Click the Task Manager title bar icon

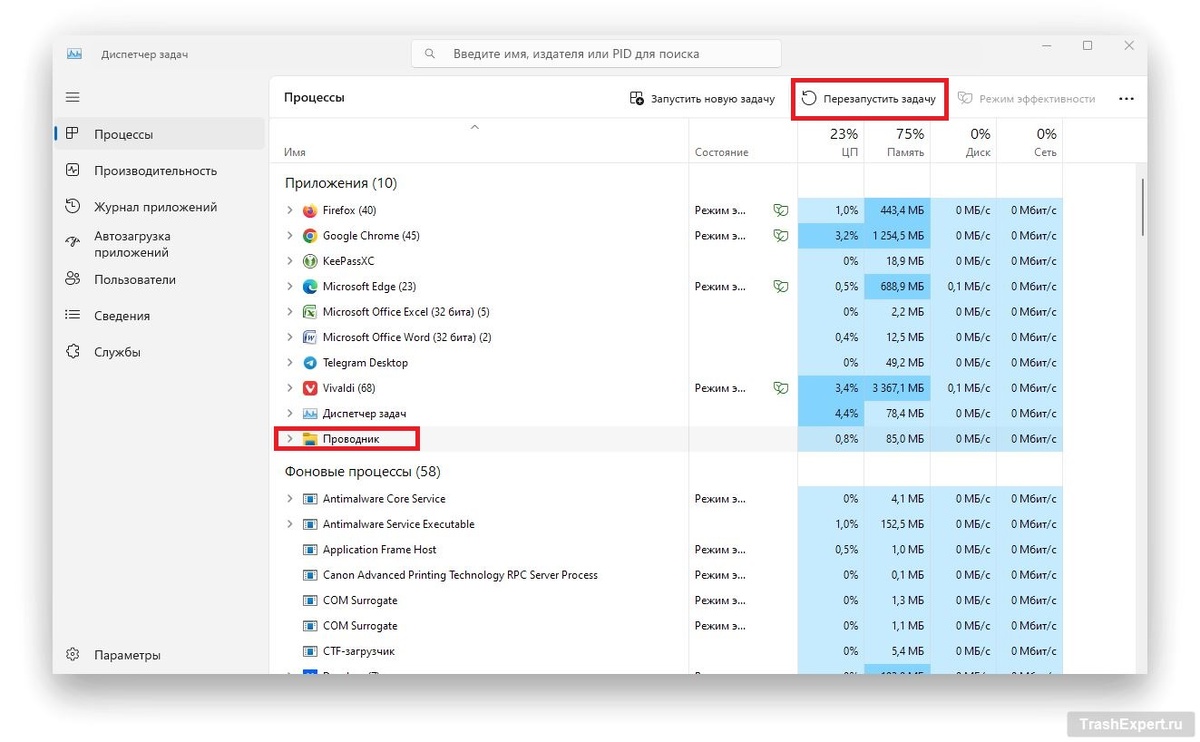click(74, 54)
